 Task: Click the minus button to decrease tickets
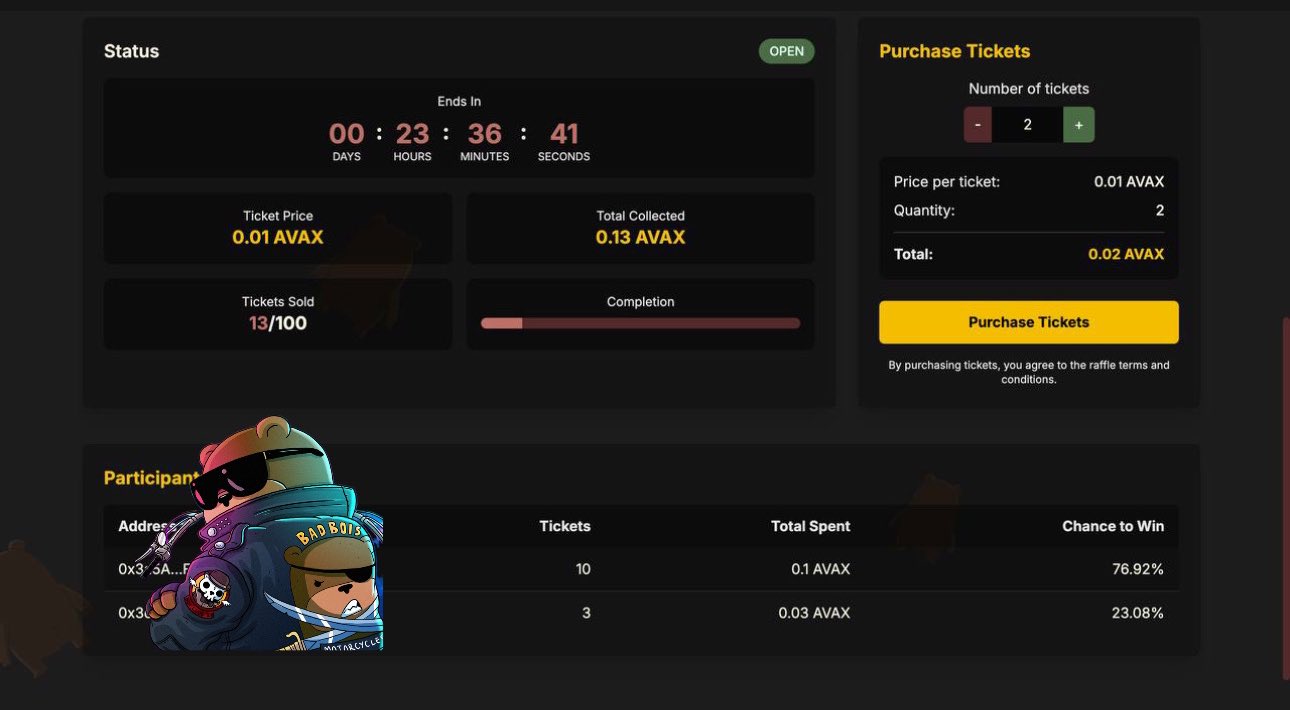click(977, 125)
